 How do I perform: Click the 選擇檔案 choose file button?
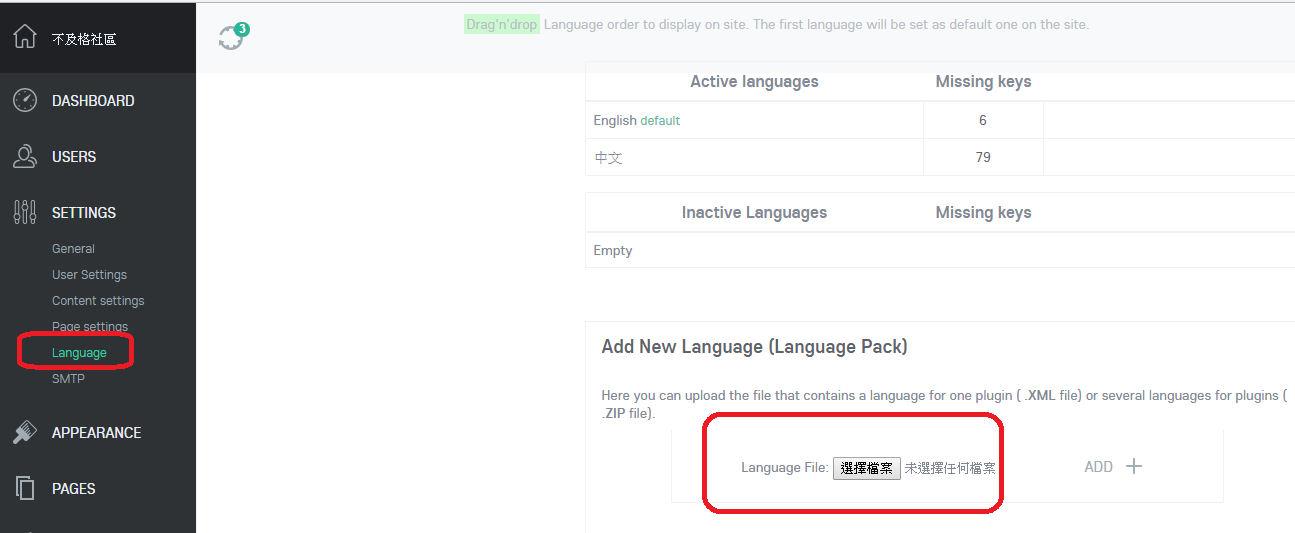click(x=866, y=468)
